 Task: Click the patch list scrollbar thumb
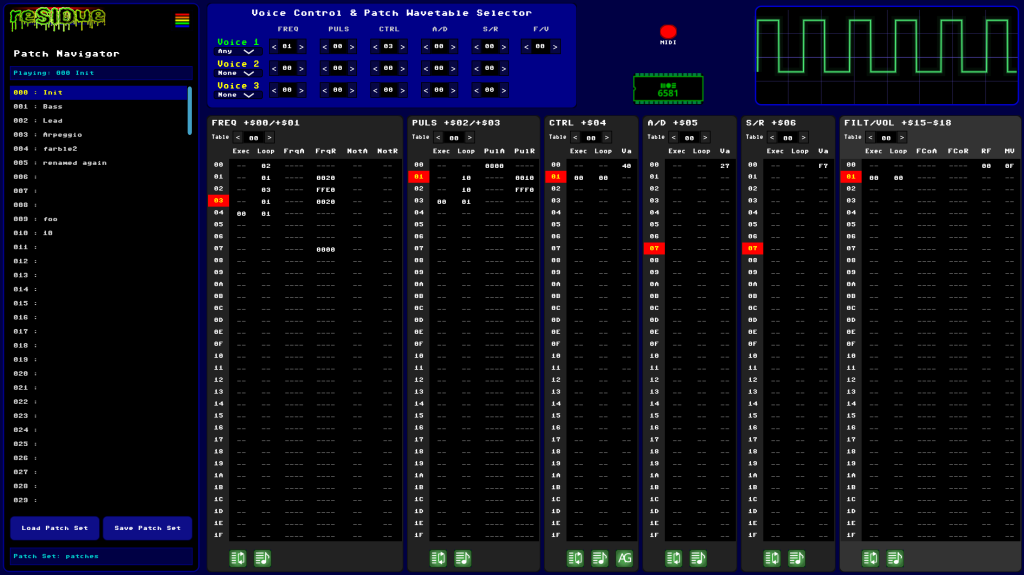(190, 110)
